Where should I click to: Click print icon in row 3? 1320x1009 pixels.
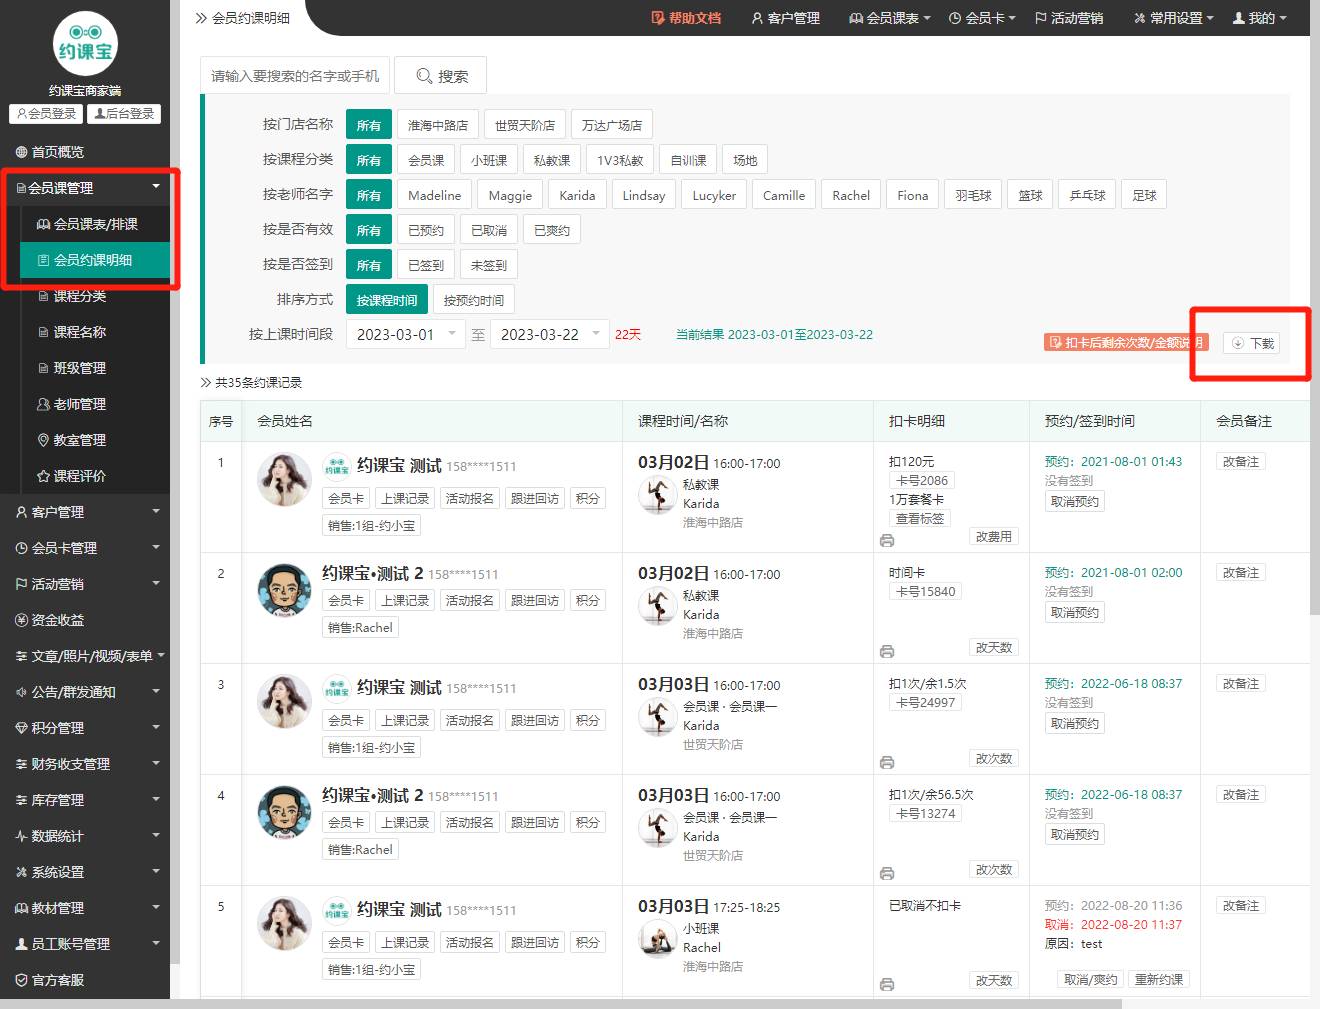[886, 762]
